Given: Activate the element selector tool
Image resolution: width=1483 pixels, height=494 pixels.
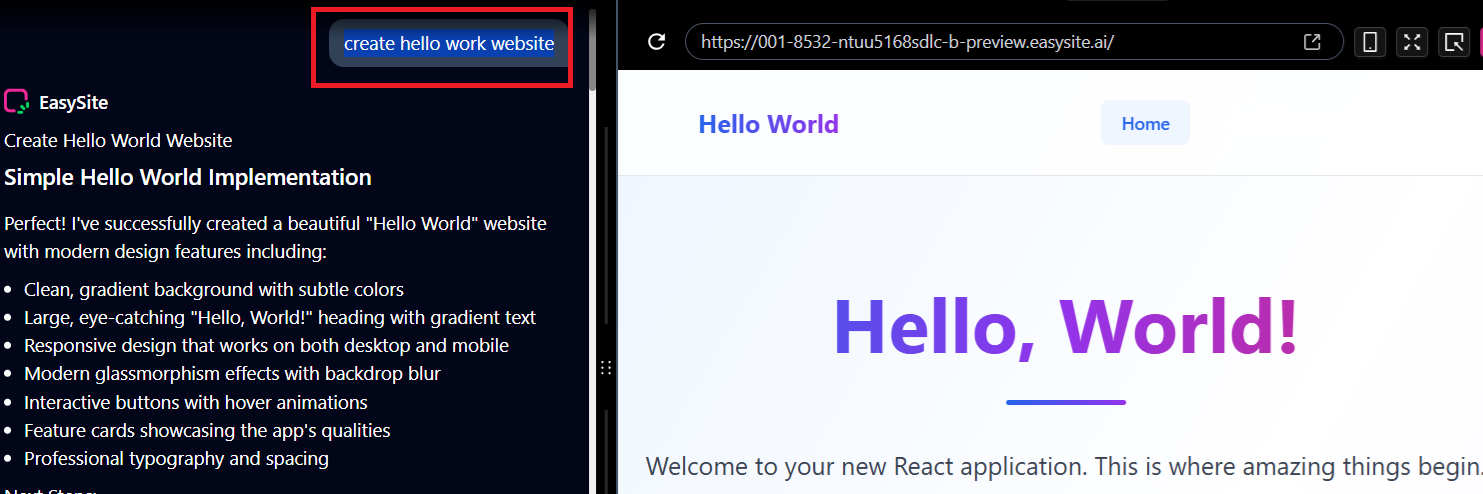Looking at the screenshot, I should tap(1451, 42).
